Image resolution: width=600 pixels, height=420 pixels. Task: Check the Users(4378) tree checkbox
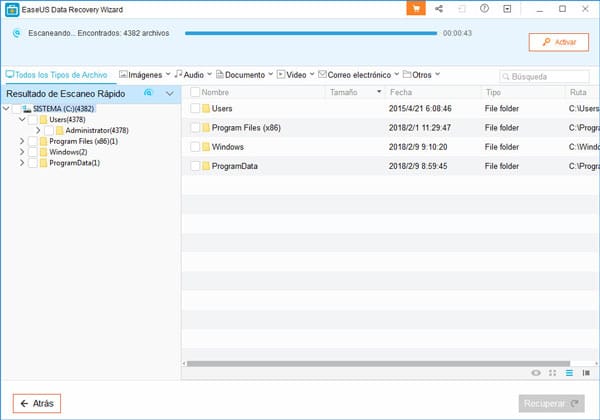[x=33, y=120]
